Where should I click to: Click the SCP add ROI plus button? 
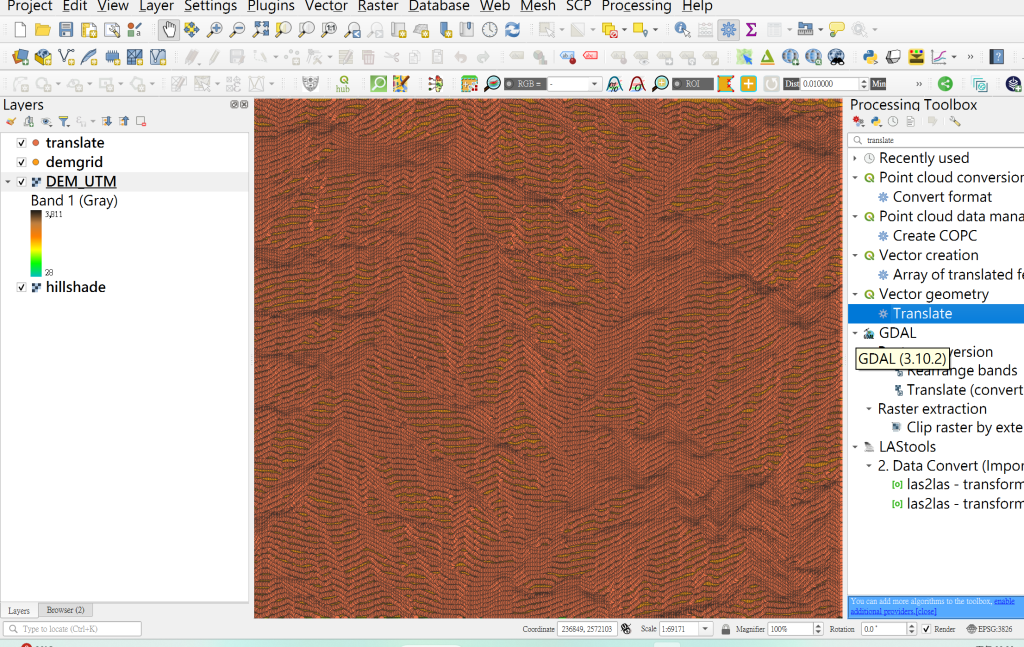point(748,84)
